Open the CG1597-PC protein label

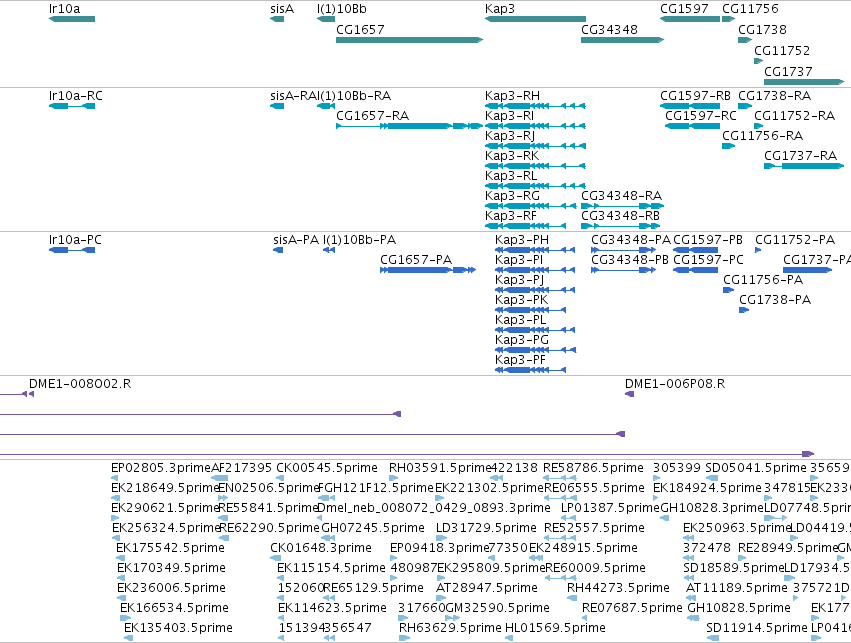(708, 260)
